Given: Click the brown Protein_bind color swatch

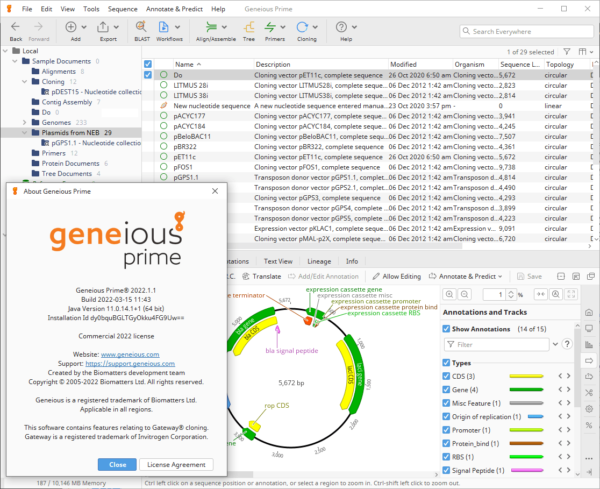Looking at the screenshot, I should pos(526,443).
